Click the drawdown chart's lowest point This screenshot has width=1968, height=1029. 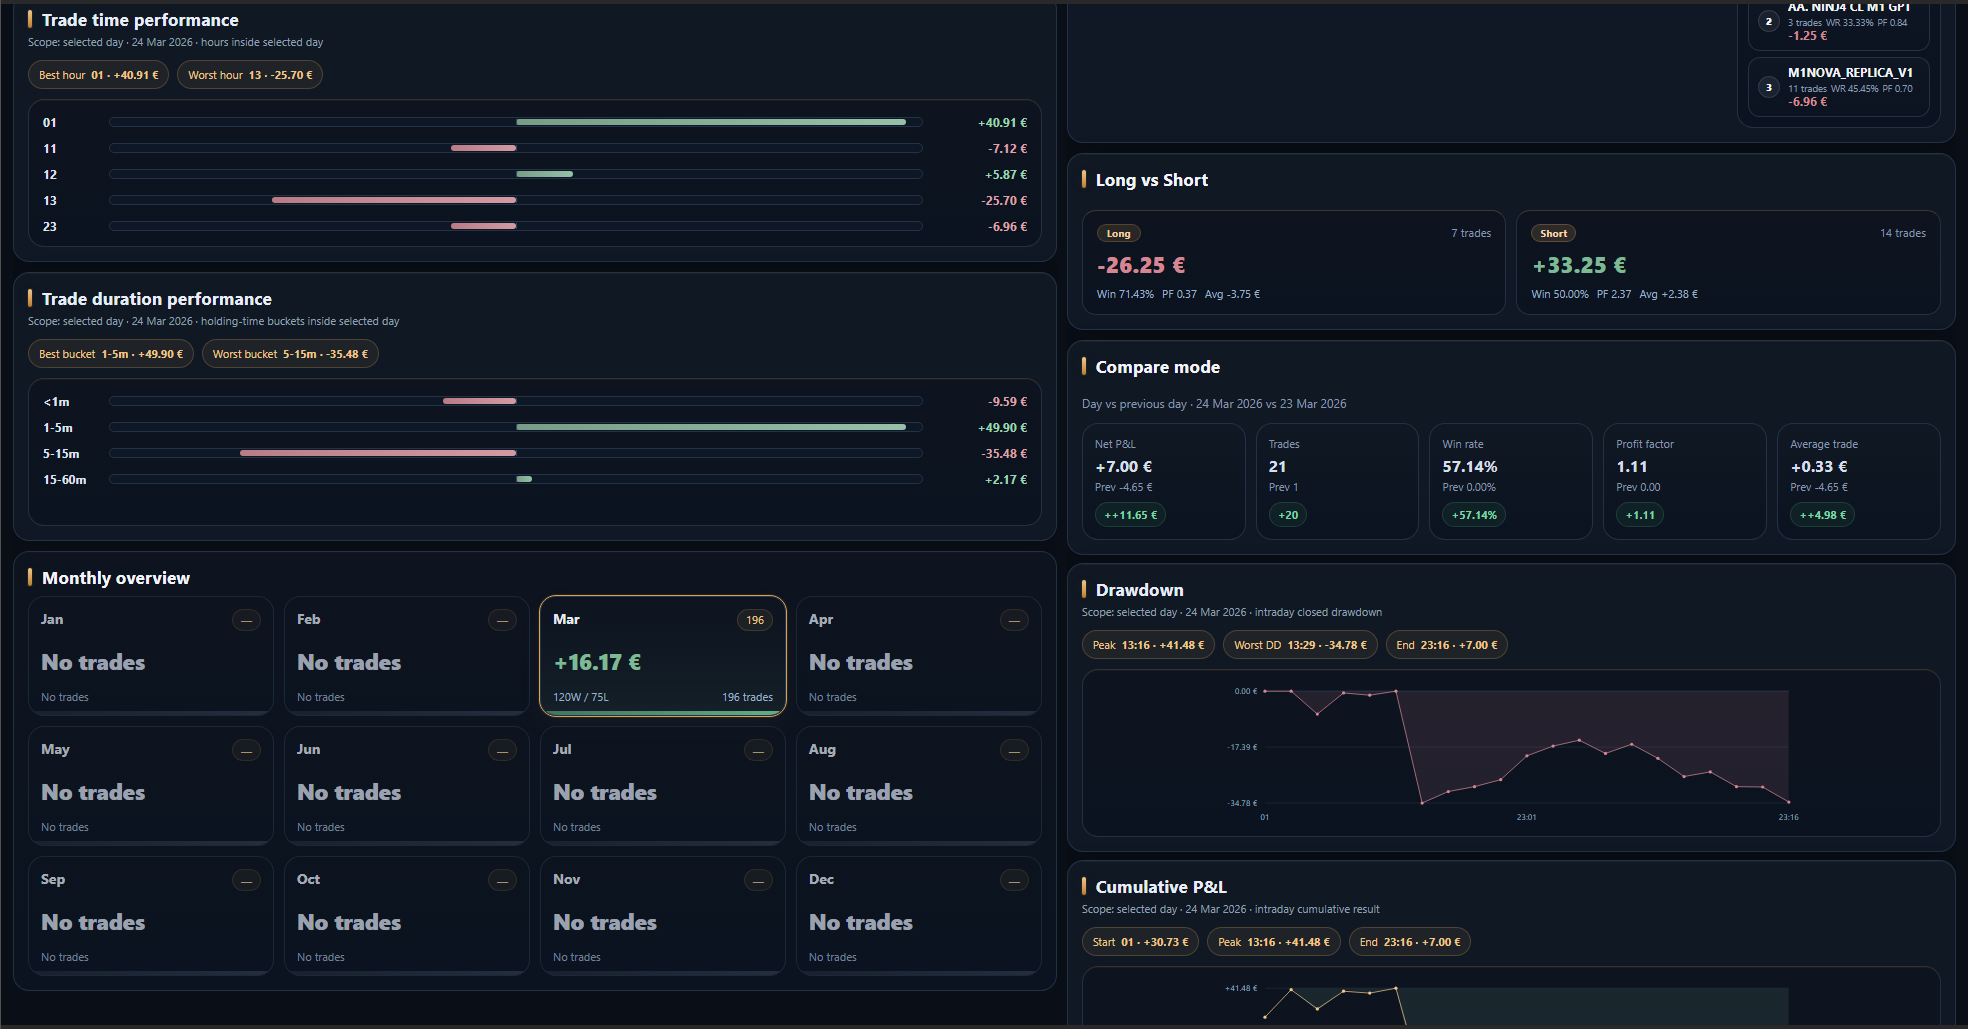pyautogui.click(x=1422, y=802)
